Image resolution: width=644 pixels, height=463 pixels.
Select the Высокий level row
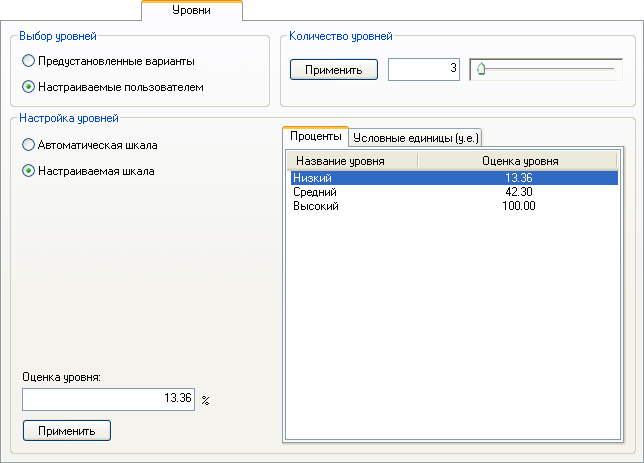[454, 206]
